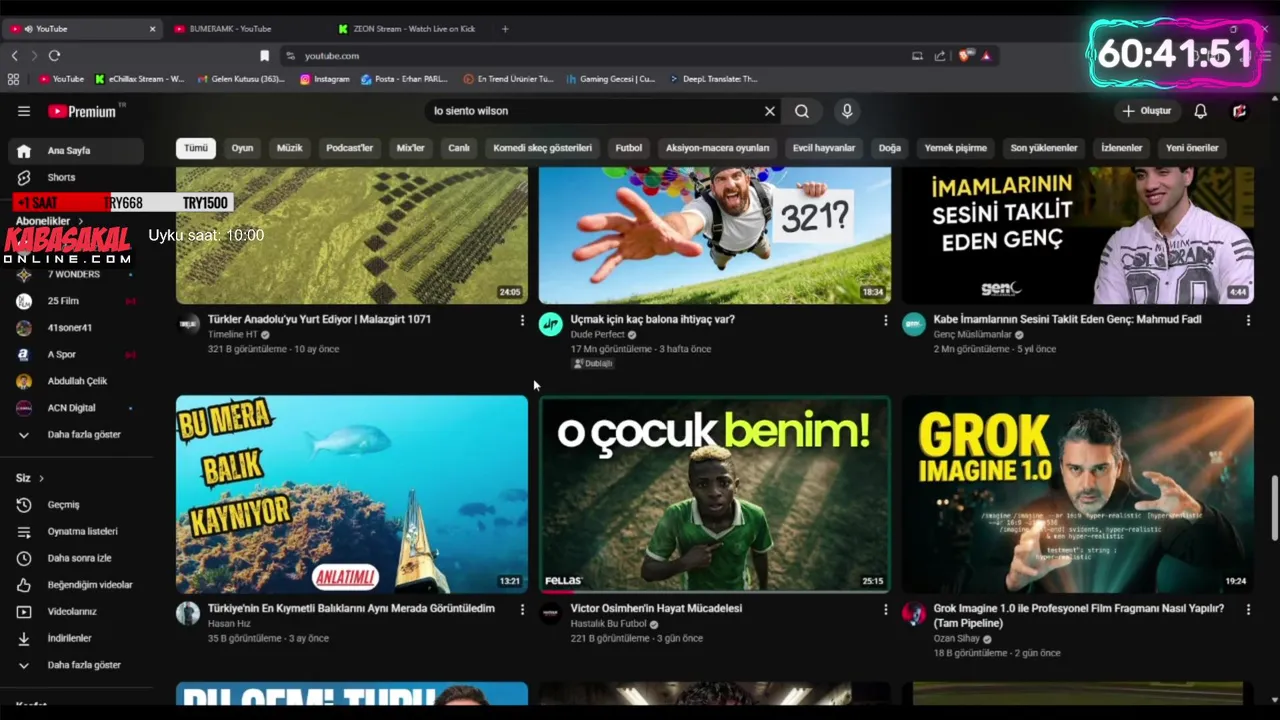Image resolution: width=1280 pixels, height=720 pixels.
Task: Click the Brave shields icon
Action: [x=965, y=56]
